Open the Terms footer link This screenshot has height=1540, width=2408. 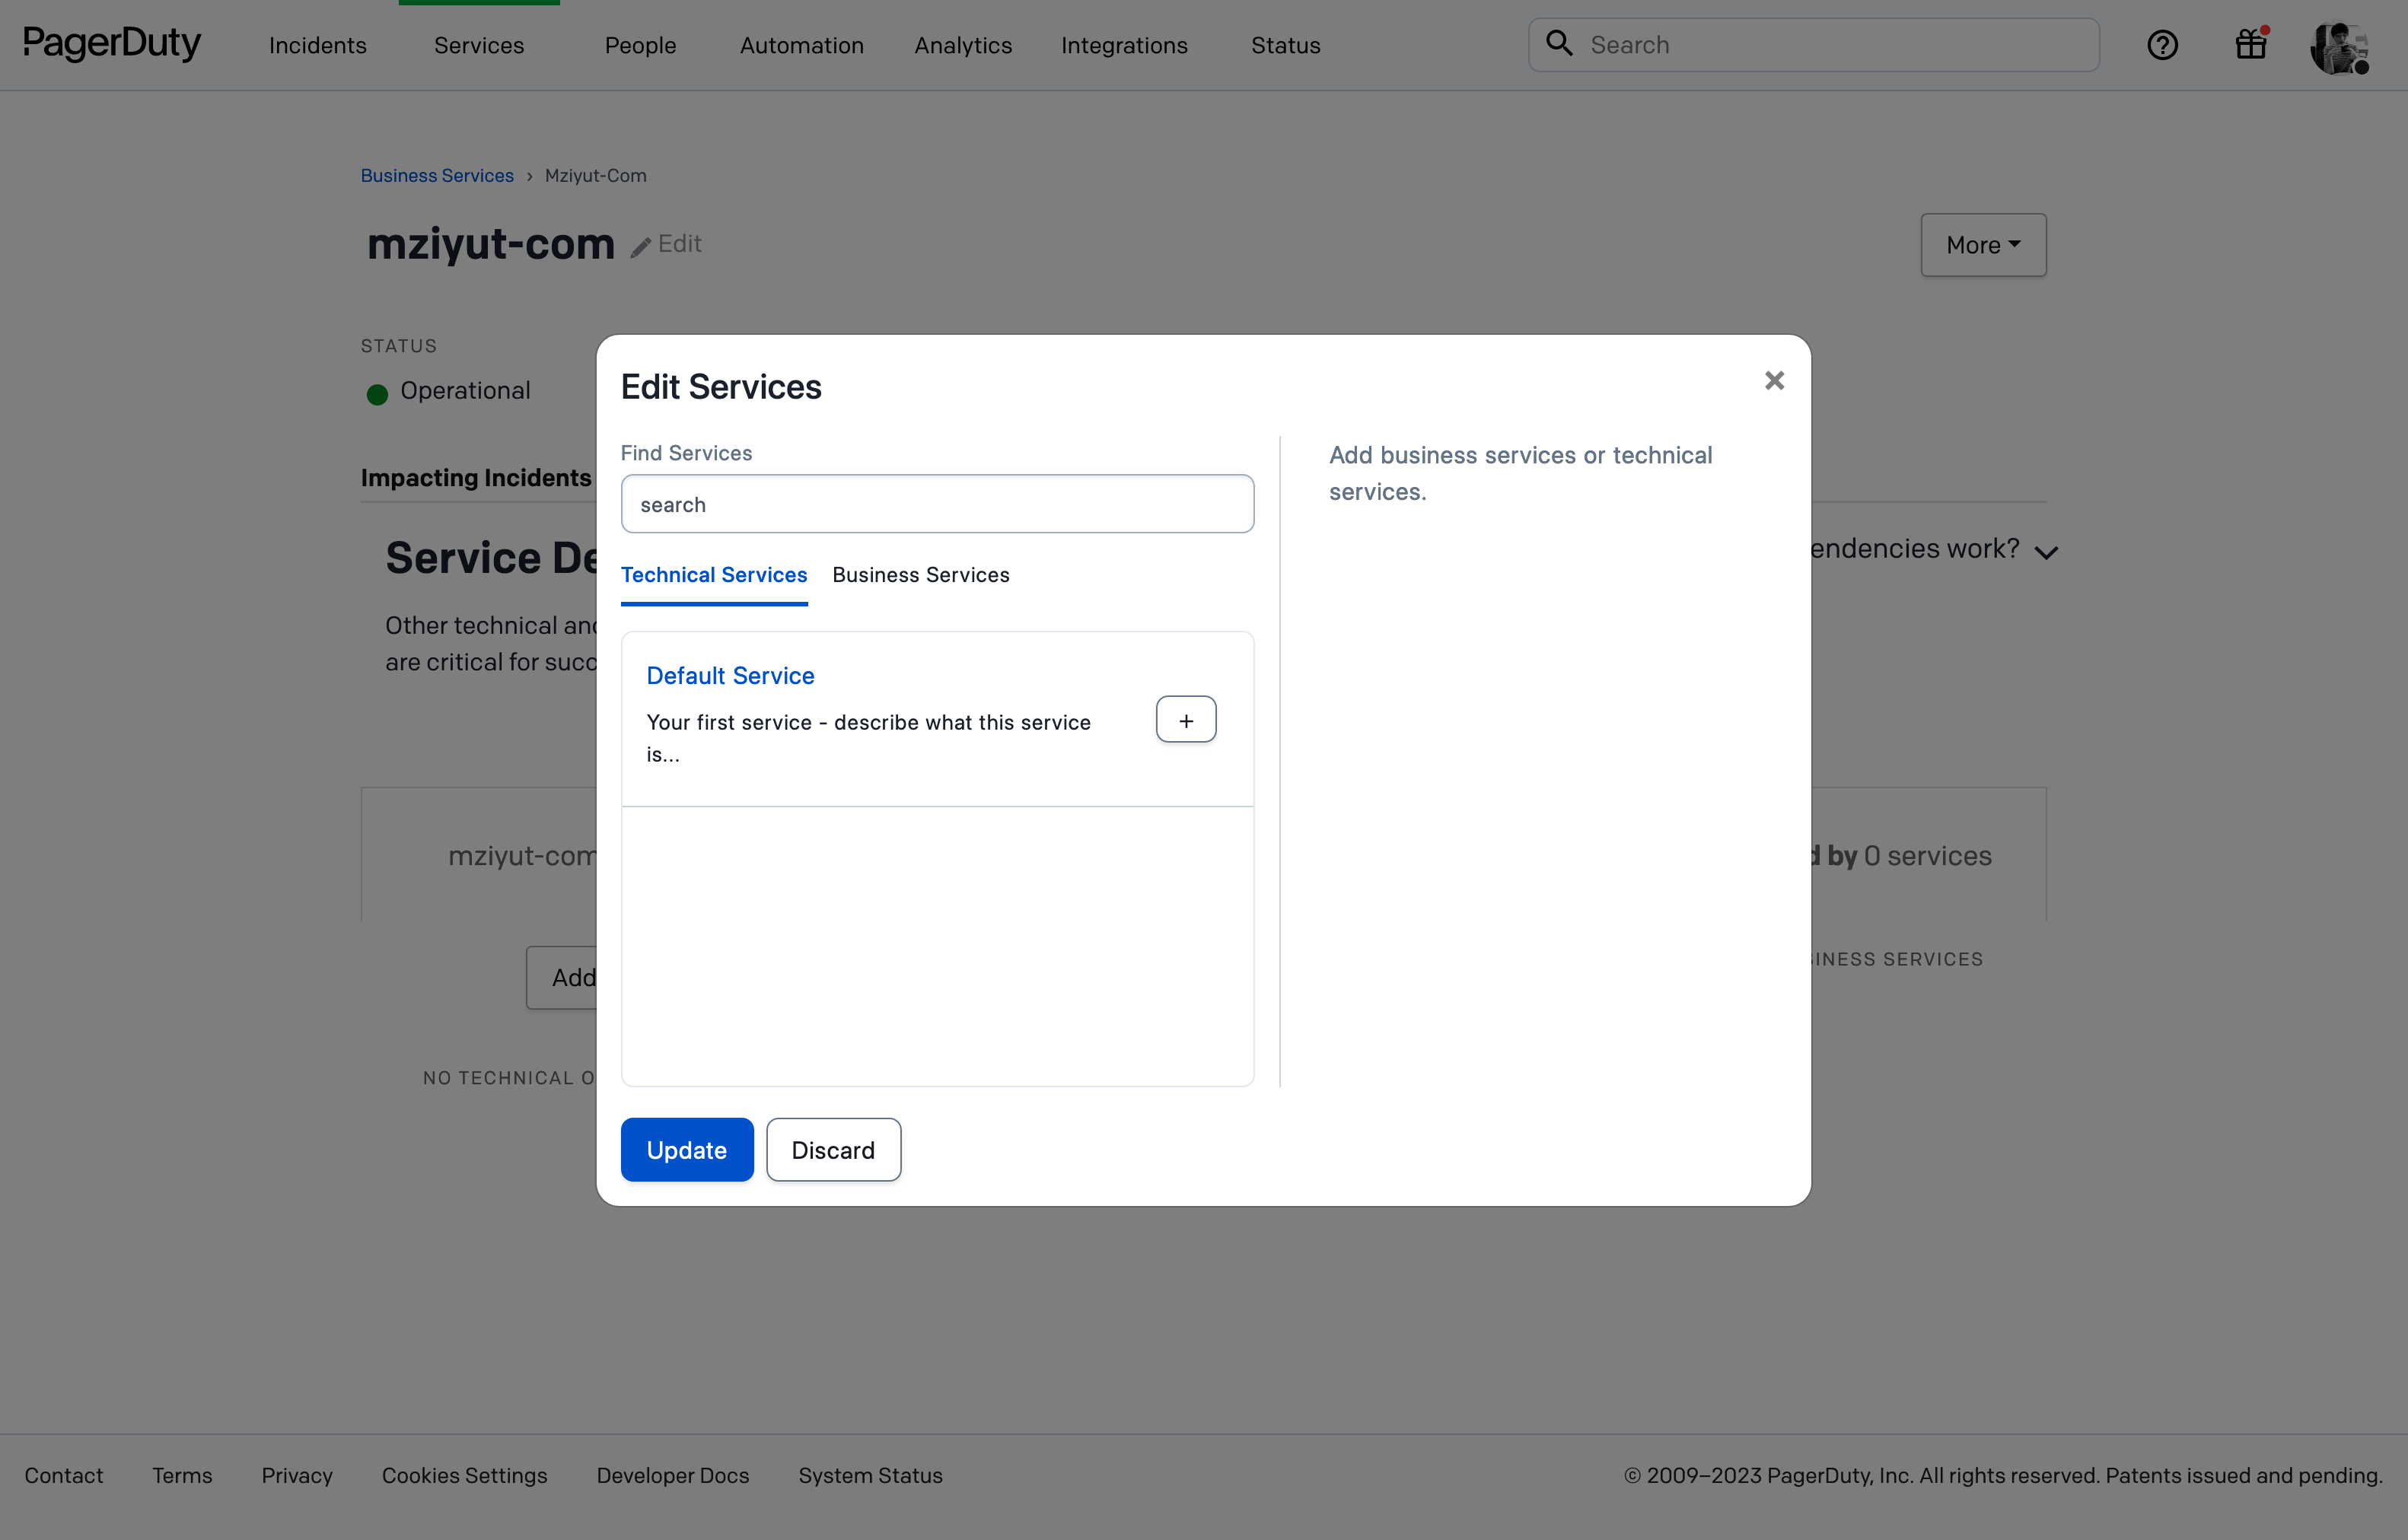182,1475
